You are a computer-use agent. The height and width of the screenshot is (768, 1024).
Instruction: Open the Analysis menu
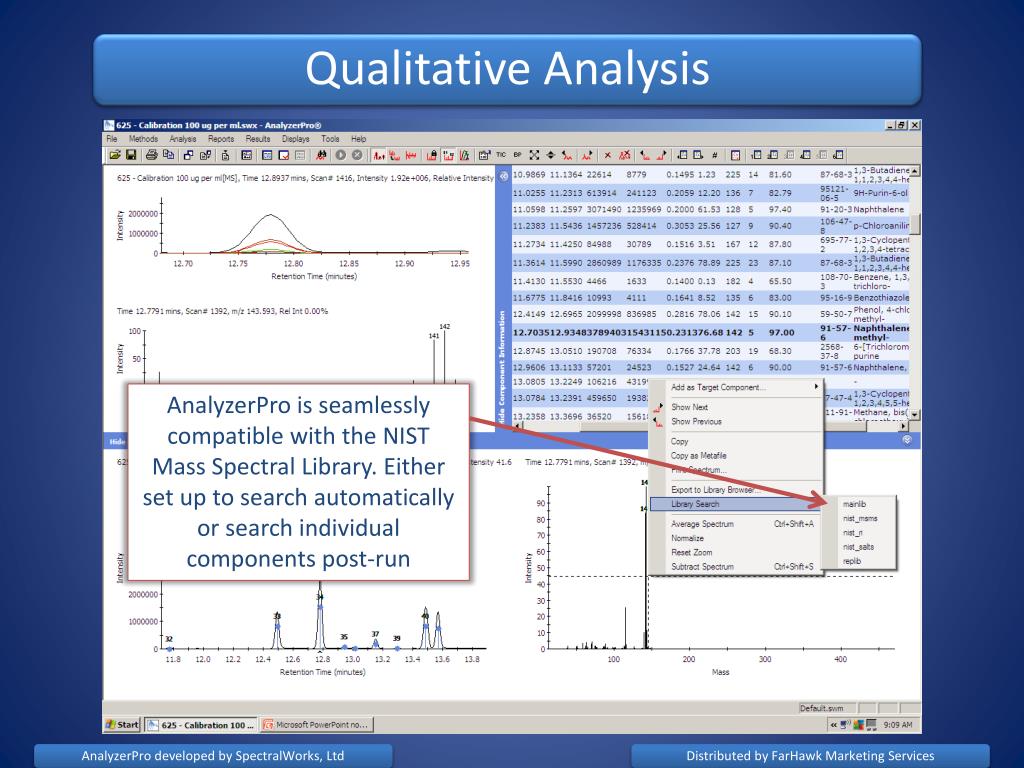(x=183, y=139)
